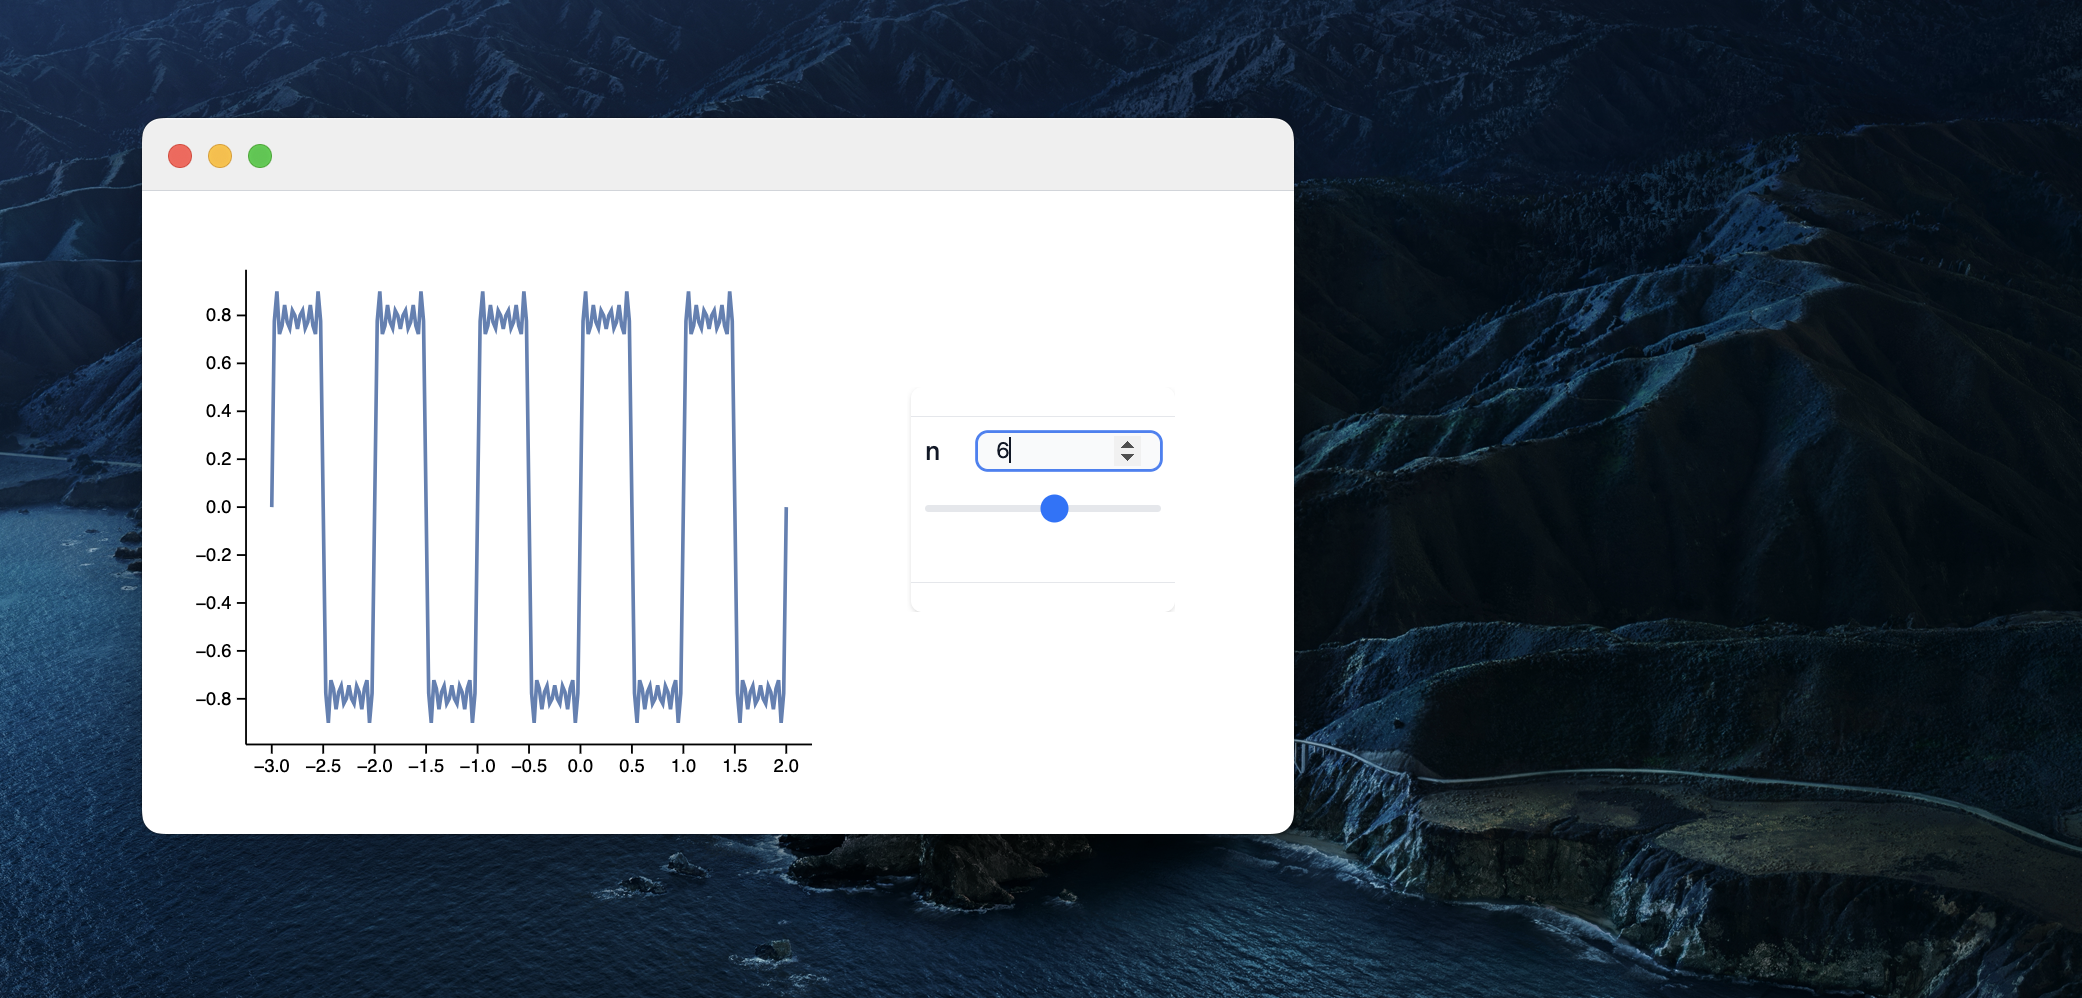Click the y-axis tick label 0.0

218,507
